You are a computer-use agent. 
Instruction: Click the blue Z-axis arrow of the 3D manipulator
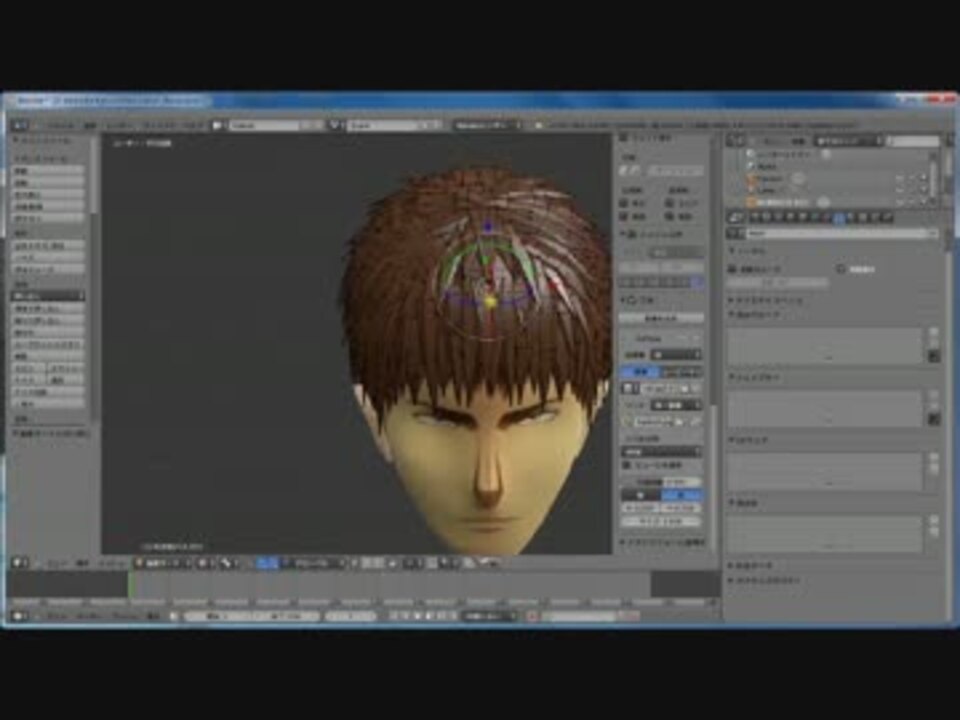pos(487,229)
